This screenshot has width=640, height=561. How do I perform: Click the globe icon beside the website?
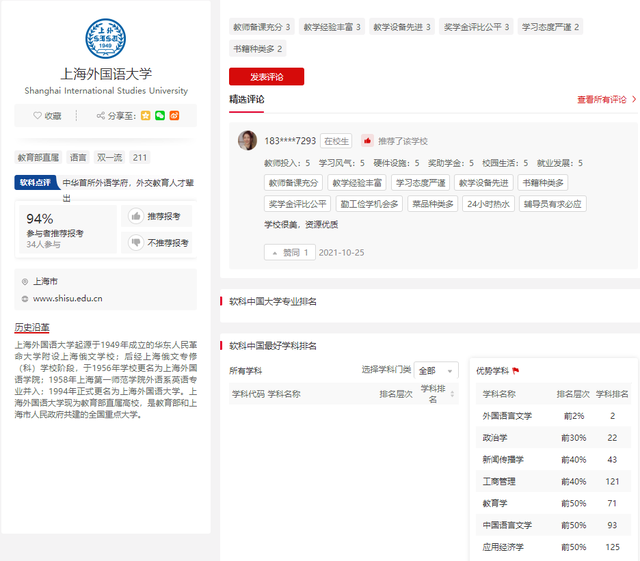pos(25,299)
